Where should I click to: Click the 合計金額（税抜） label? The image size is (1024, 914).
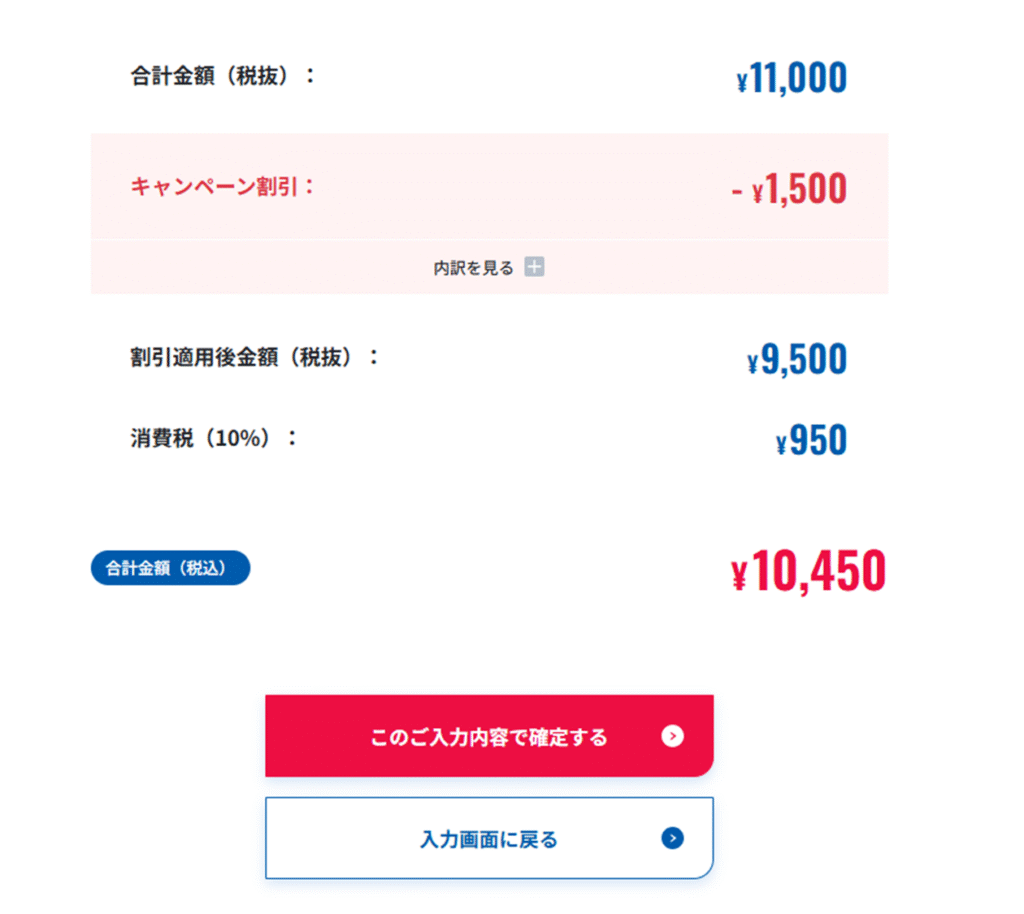[223, 76]
